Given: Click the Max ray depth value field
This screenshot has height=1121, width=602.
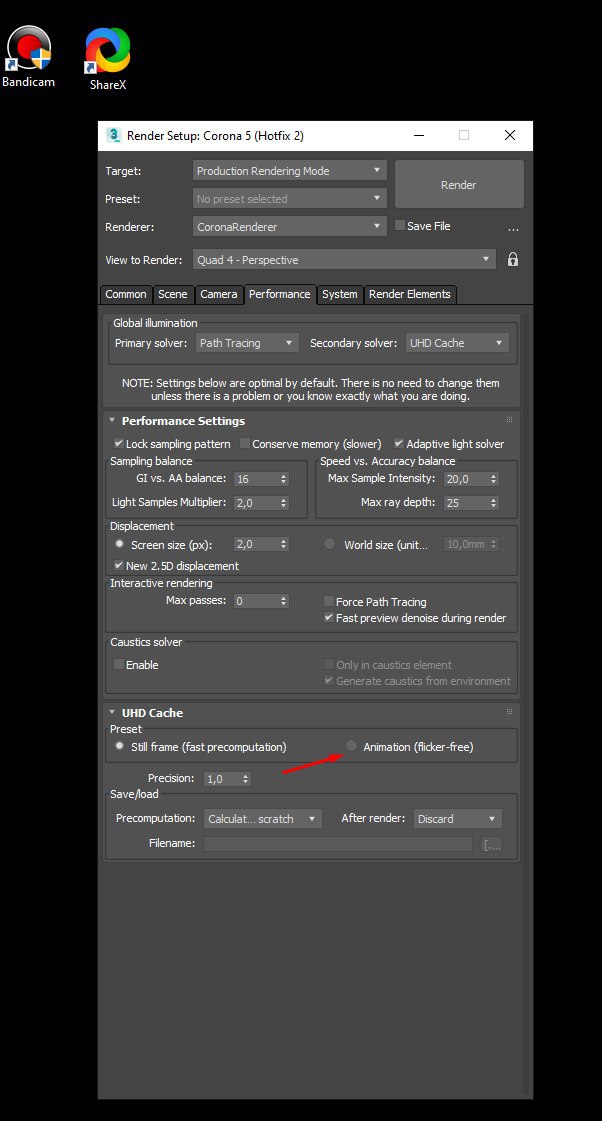Looking at the screenshot, I should tap(465, 503).
